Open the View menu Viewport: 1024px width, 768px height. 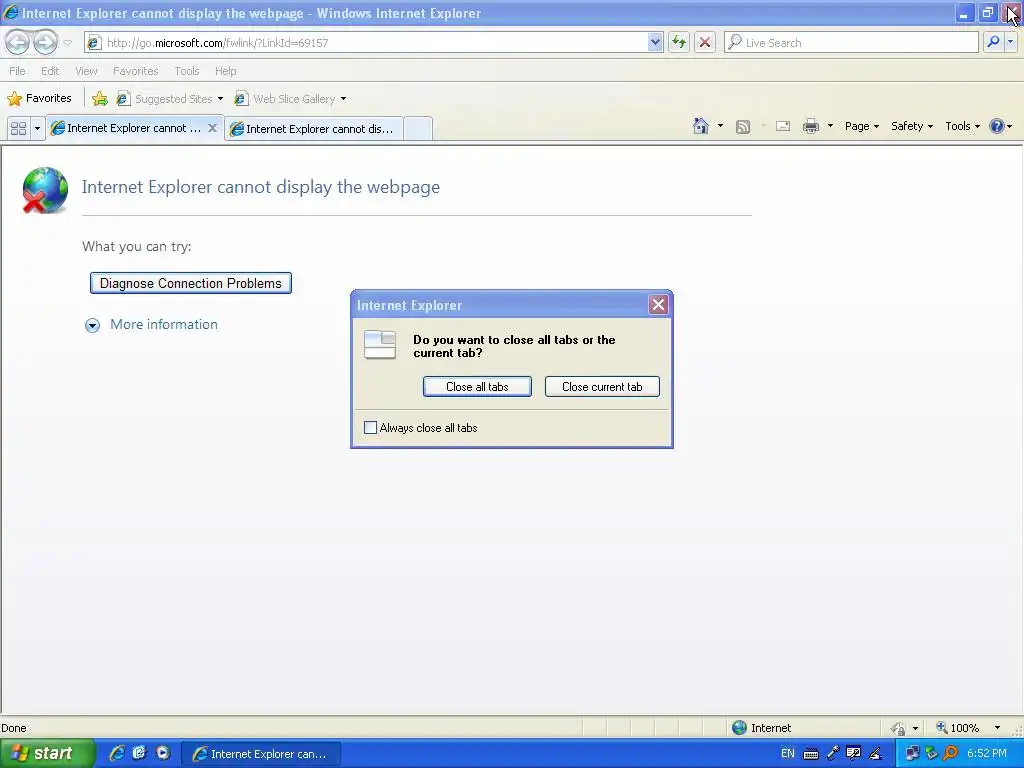pyautogui.click(x=86, y=71)
